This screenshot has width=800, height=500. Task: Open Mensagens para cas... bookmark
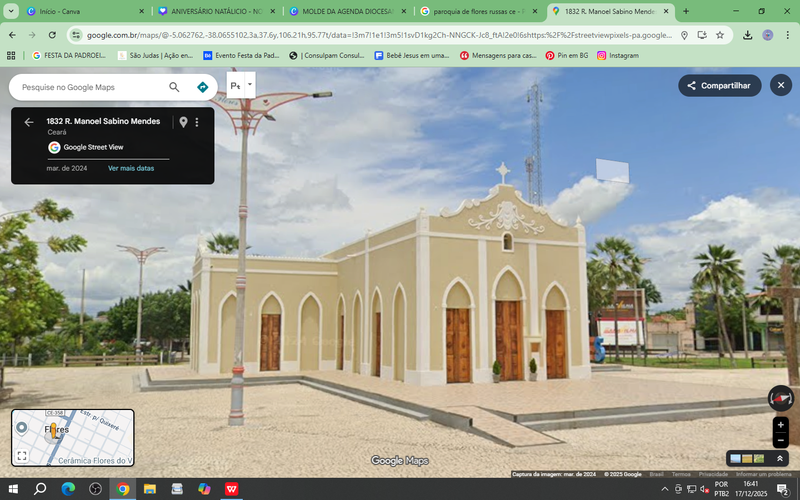[498, 56]
